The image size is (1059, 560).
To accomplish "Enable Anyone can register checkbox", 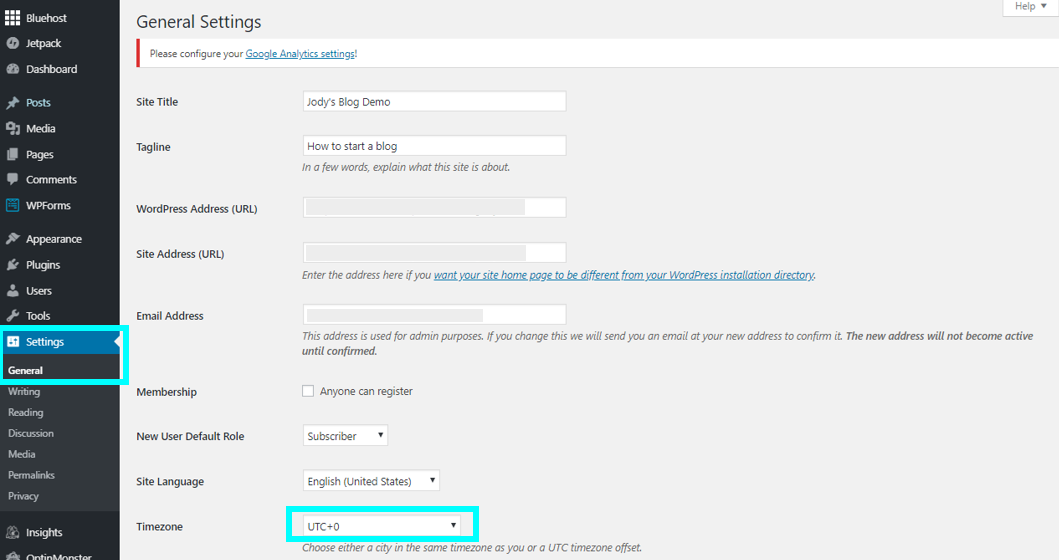I will click(308, 391).
